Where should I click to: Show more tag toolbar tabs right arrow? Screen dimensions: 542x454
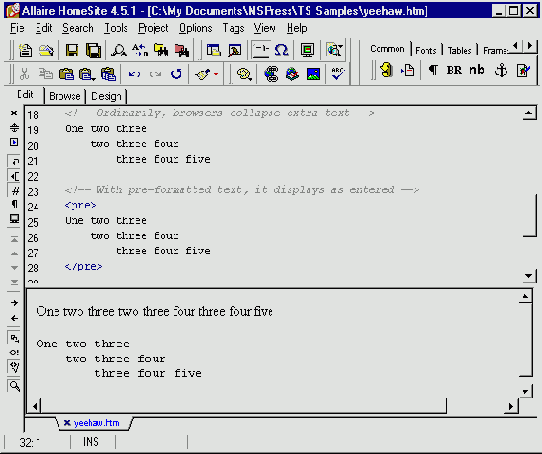coord(530,45)
